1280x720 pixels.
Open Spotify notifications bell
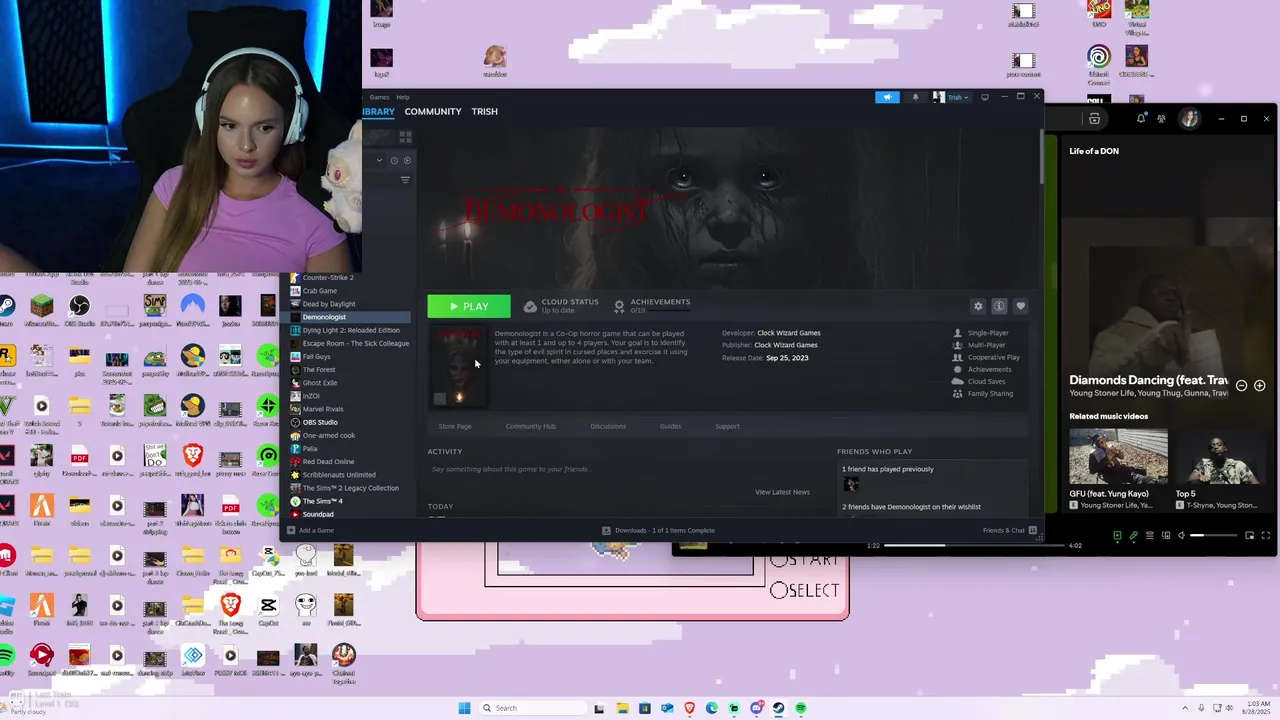click(x=1141, y=119)
